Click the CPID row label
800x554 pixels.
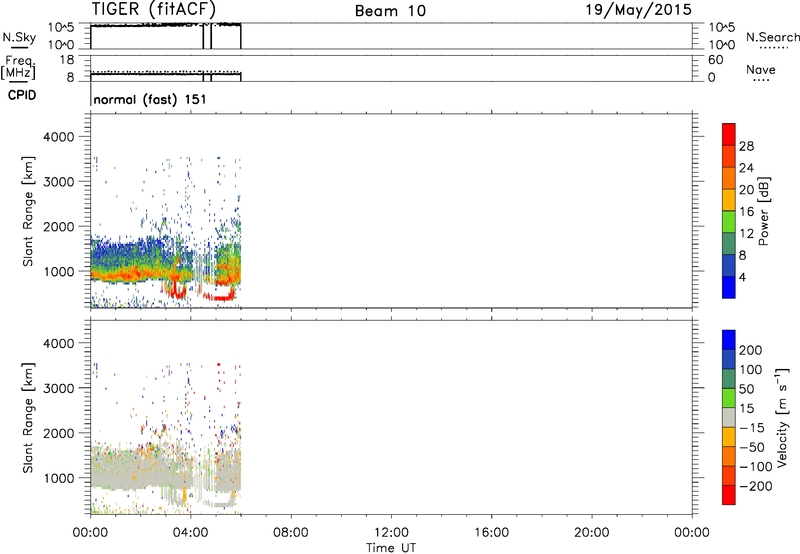(22, 95)
